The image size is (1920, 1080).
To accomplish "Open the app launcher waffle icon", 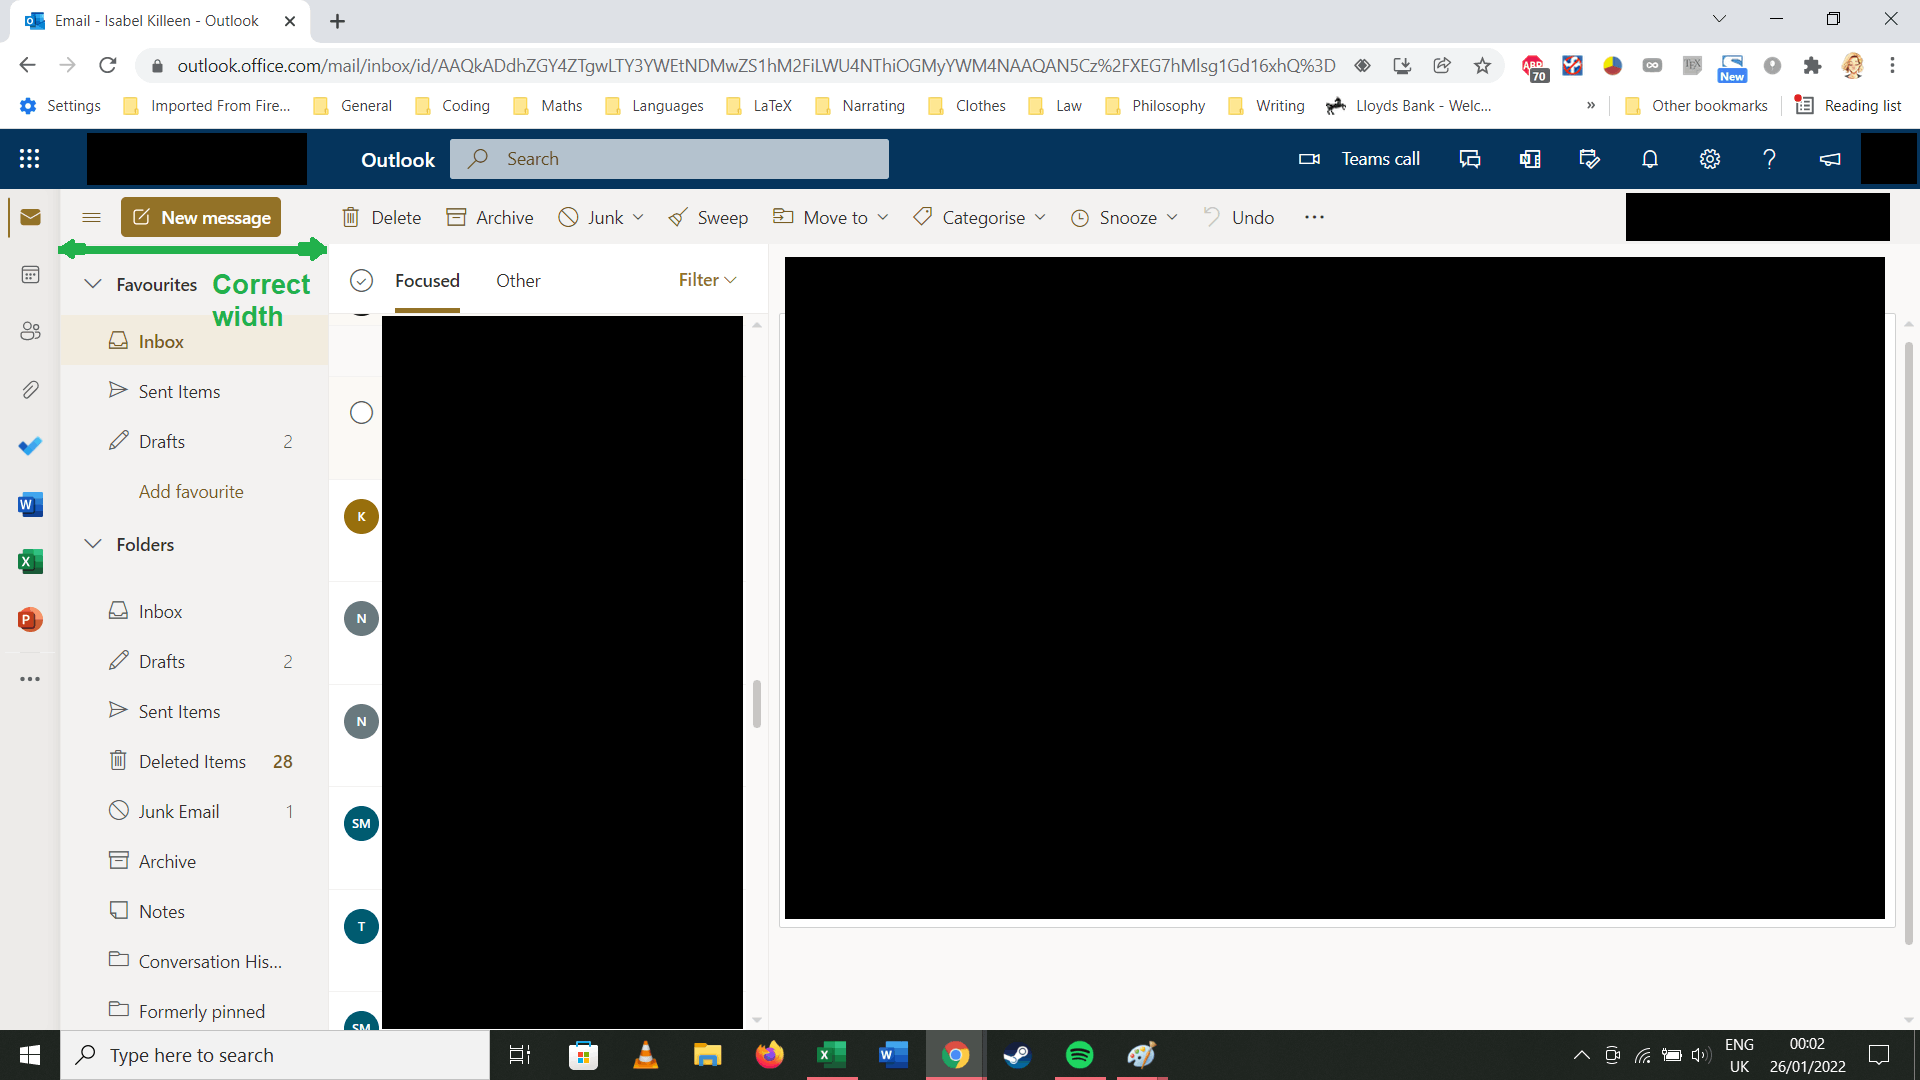I will [30, 159].
